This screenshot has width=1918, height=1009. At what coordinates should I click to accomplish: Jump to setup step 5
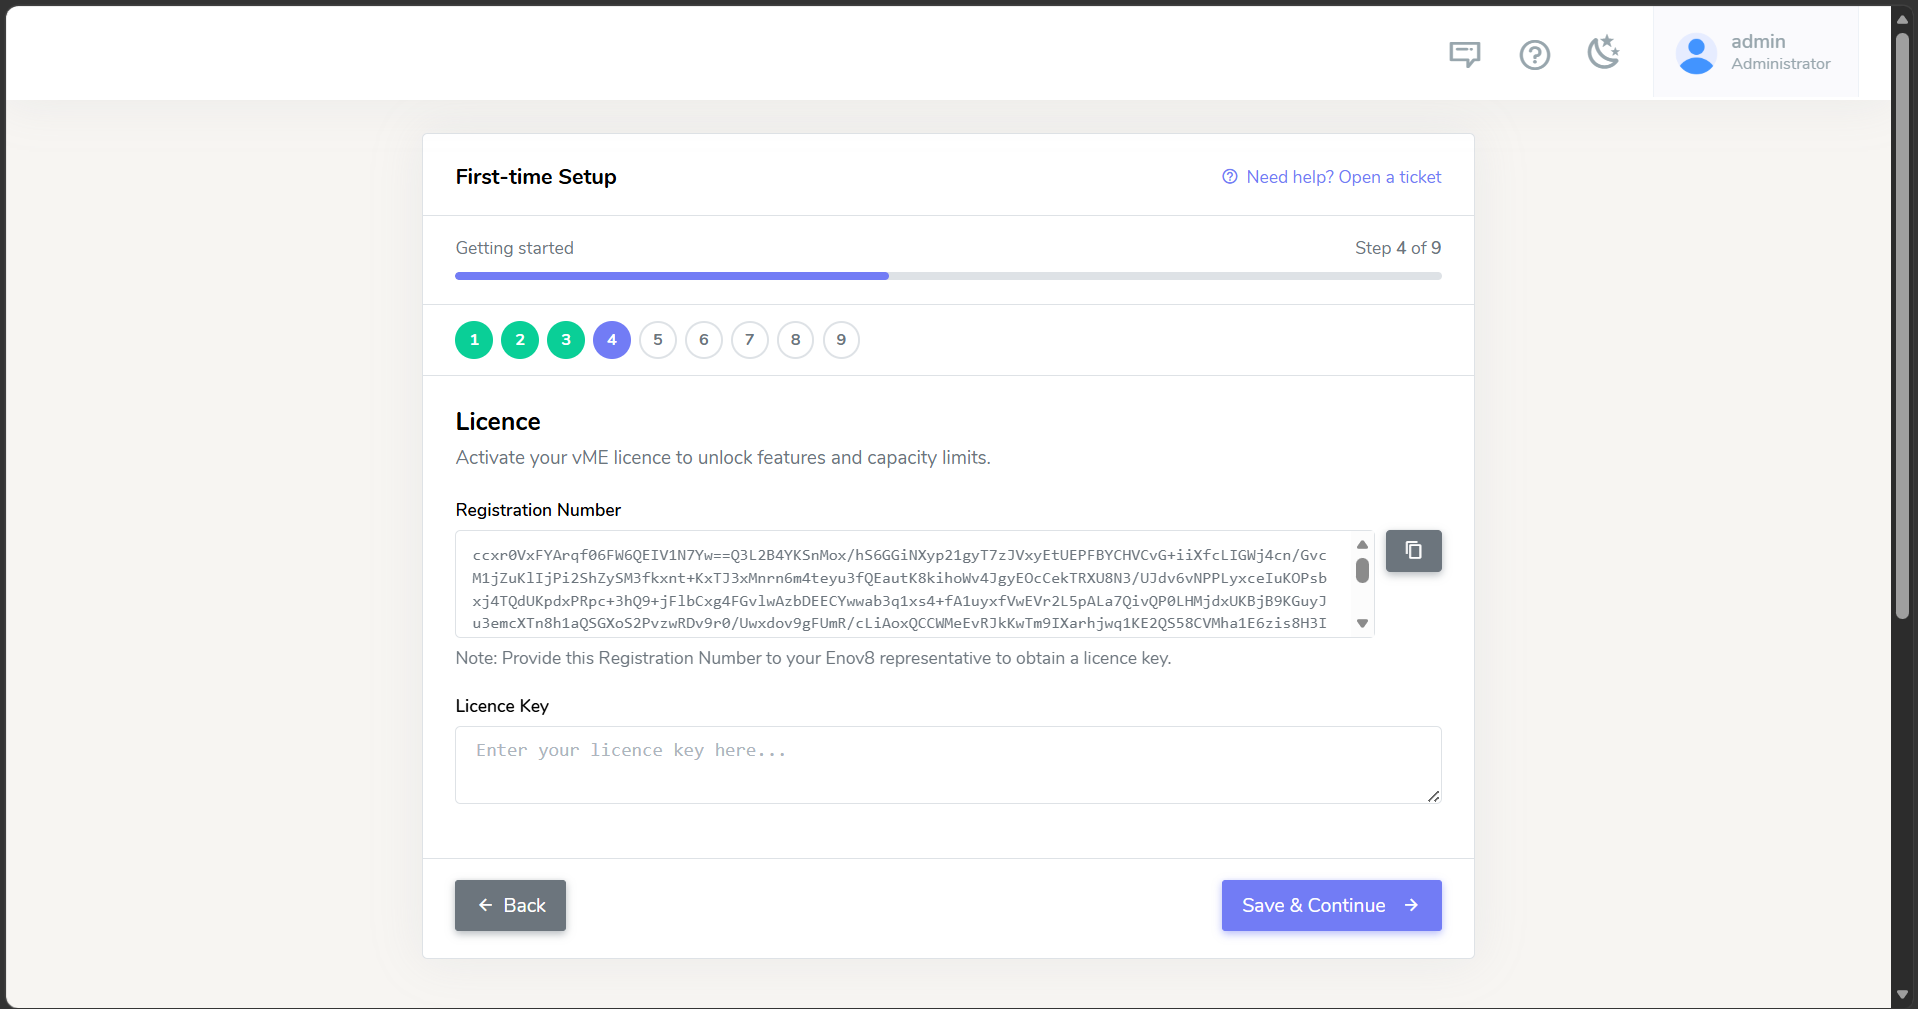click(x=658, y=340)
